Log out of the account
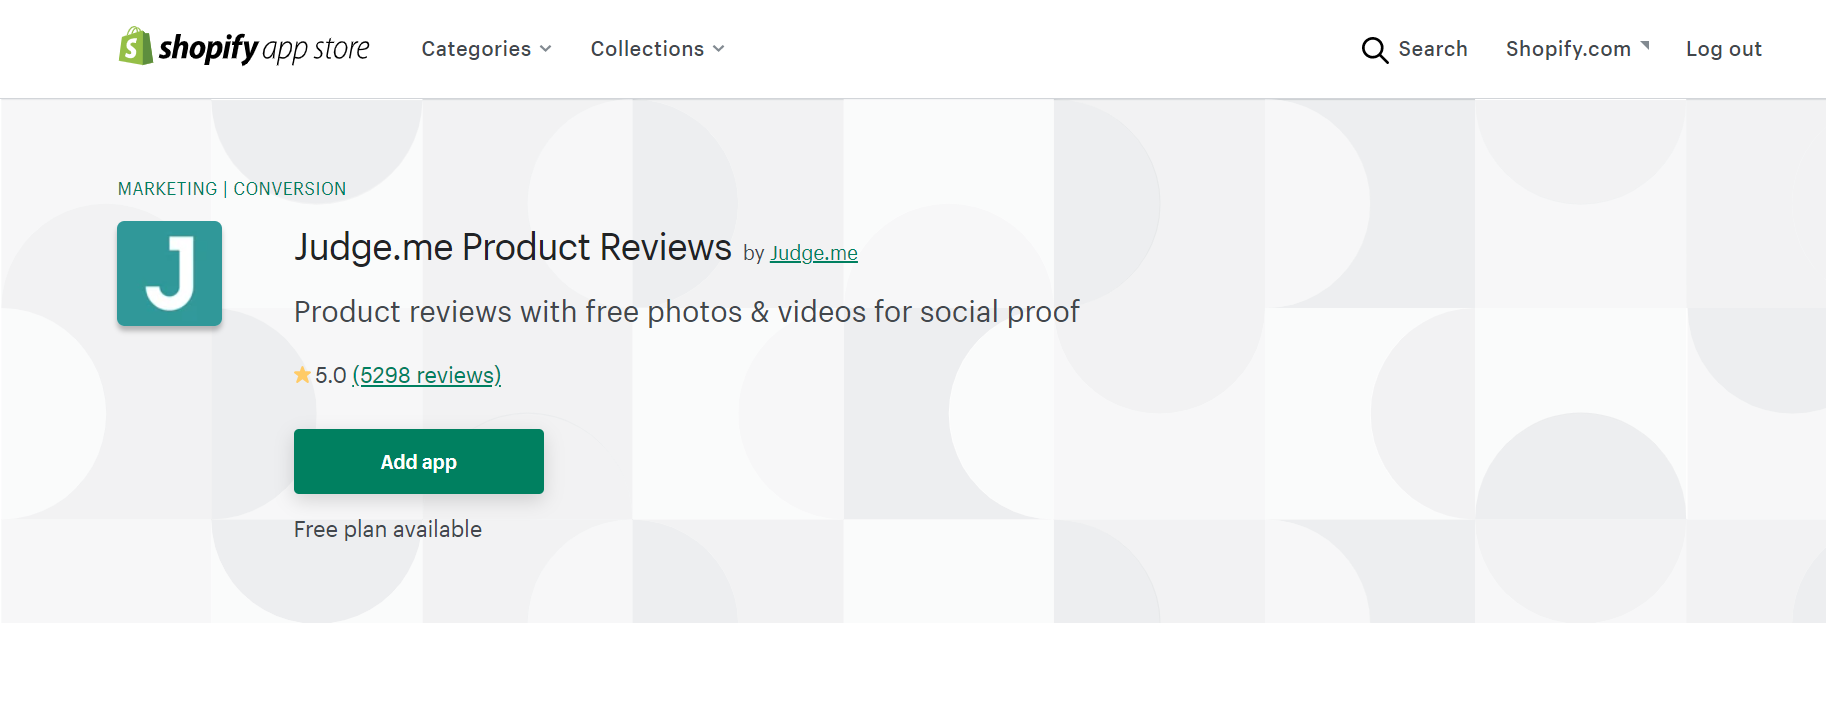 coord(1723,49)
